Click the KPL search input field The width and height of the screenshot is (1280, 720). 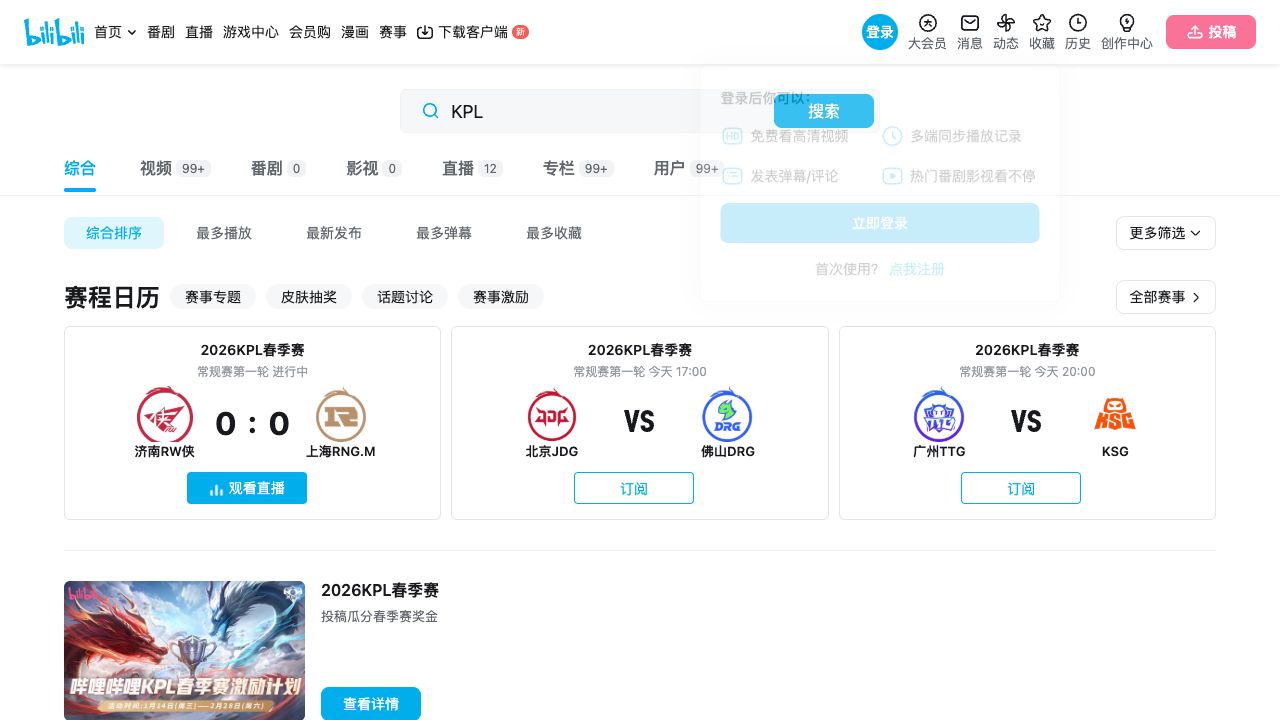click(600, 111)
